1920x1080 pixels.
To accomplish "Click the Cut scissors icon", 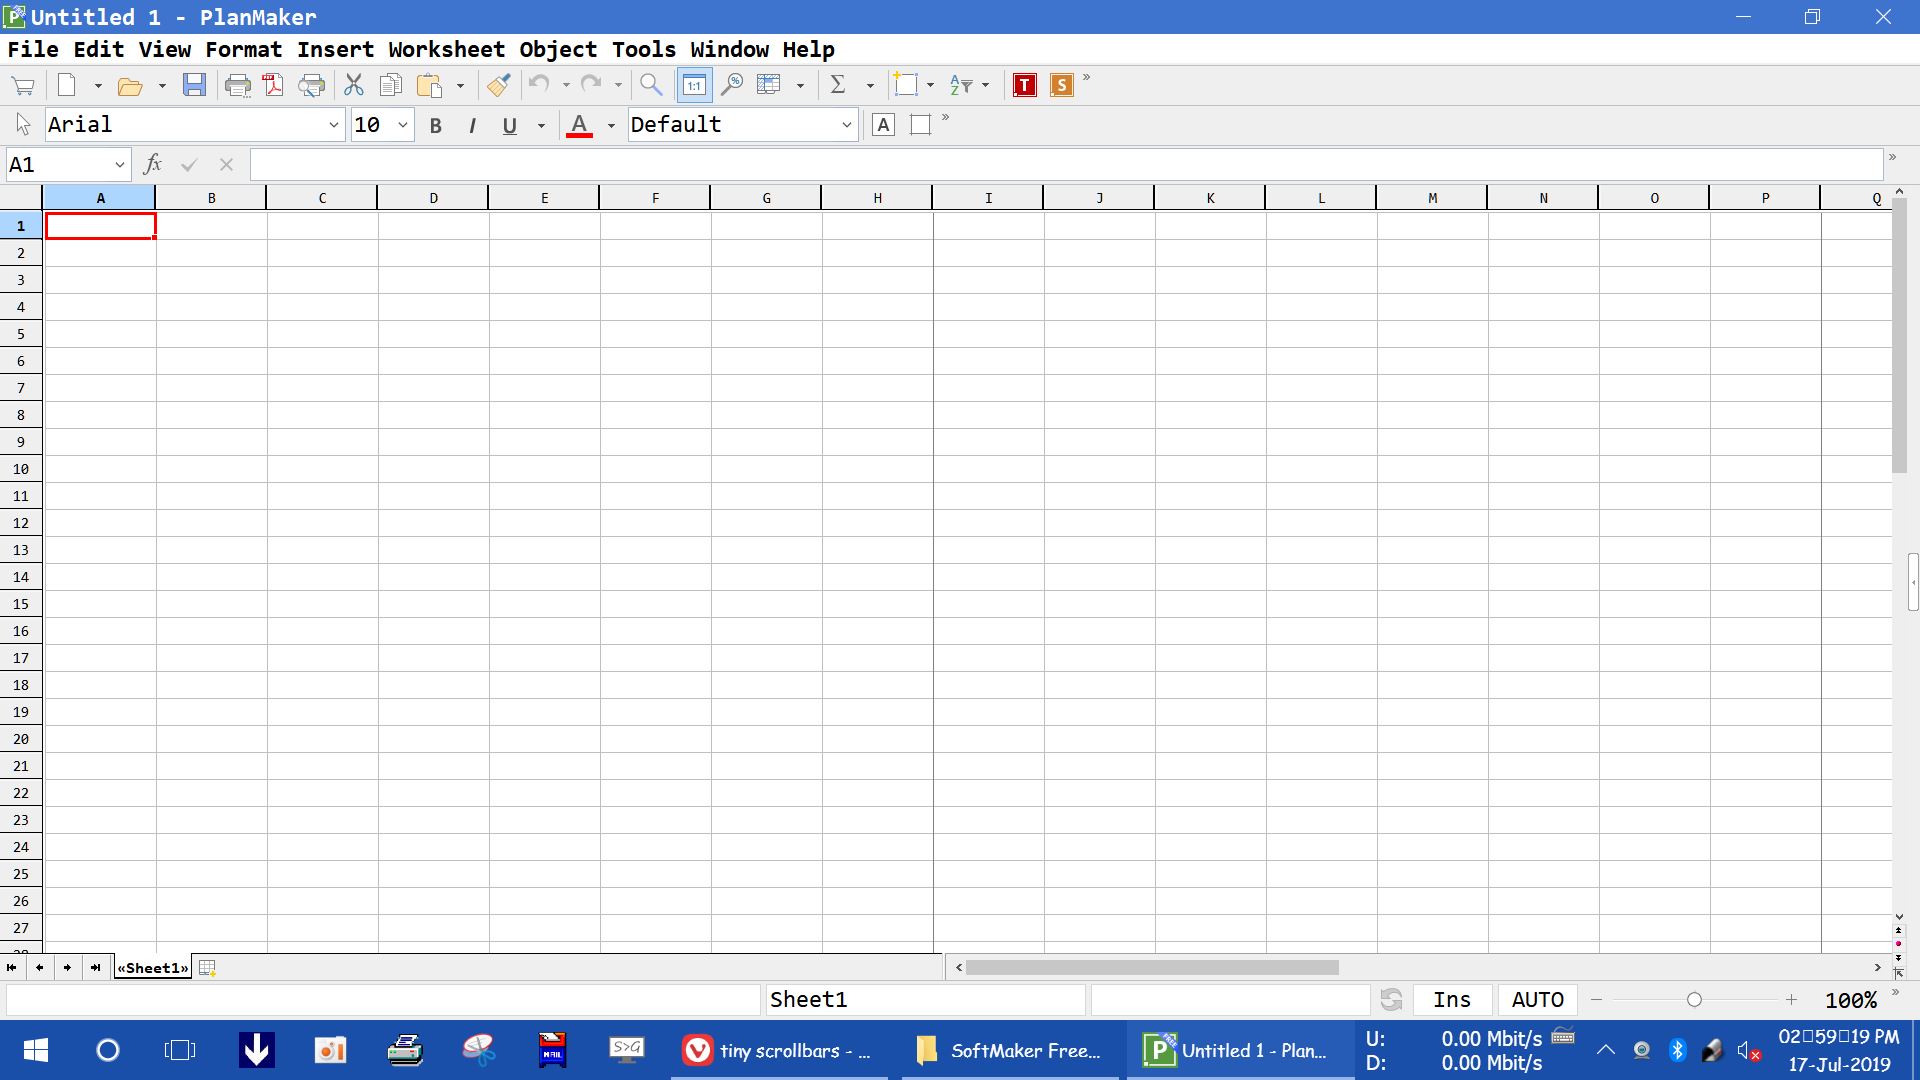I will coord(353,85).
